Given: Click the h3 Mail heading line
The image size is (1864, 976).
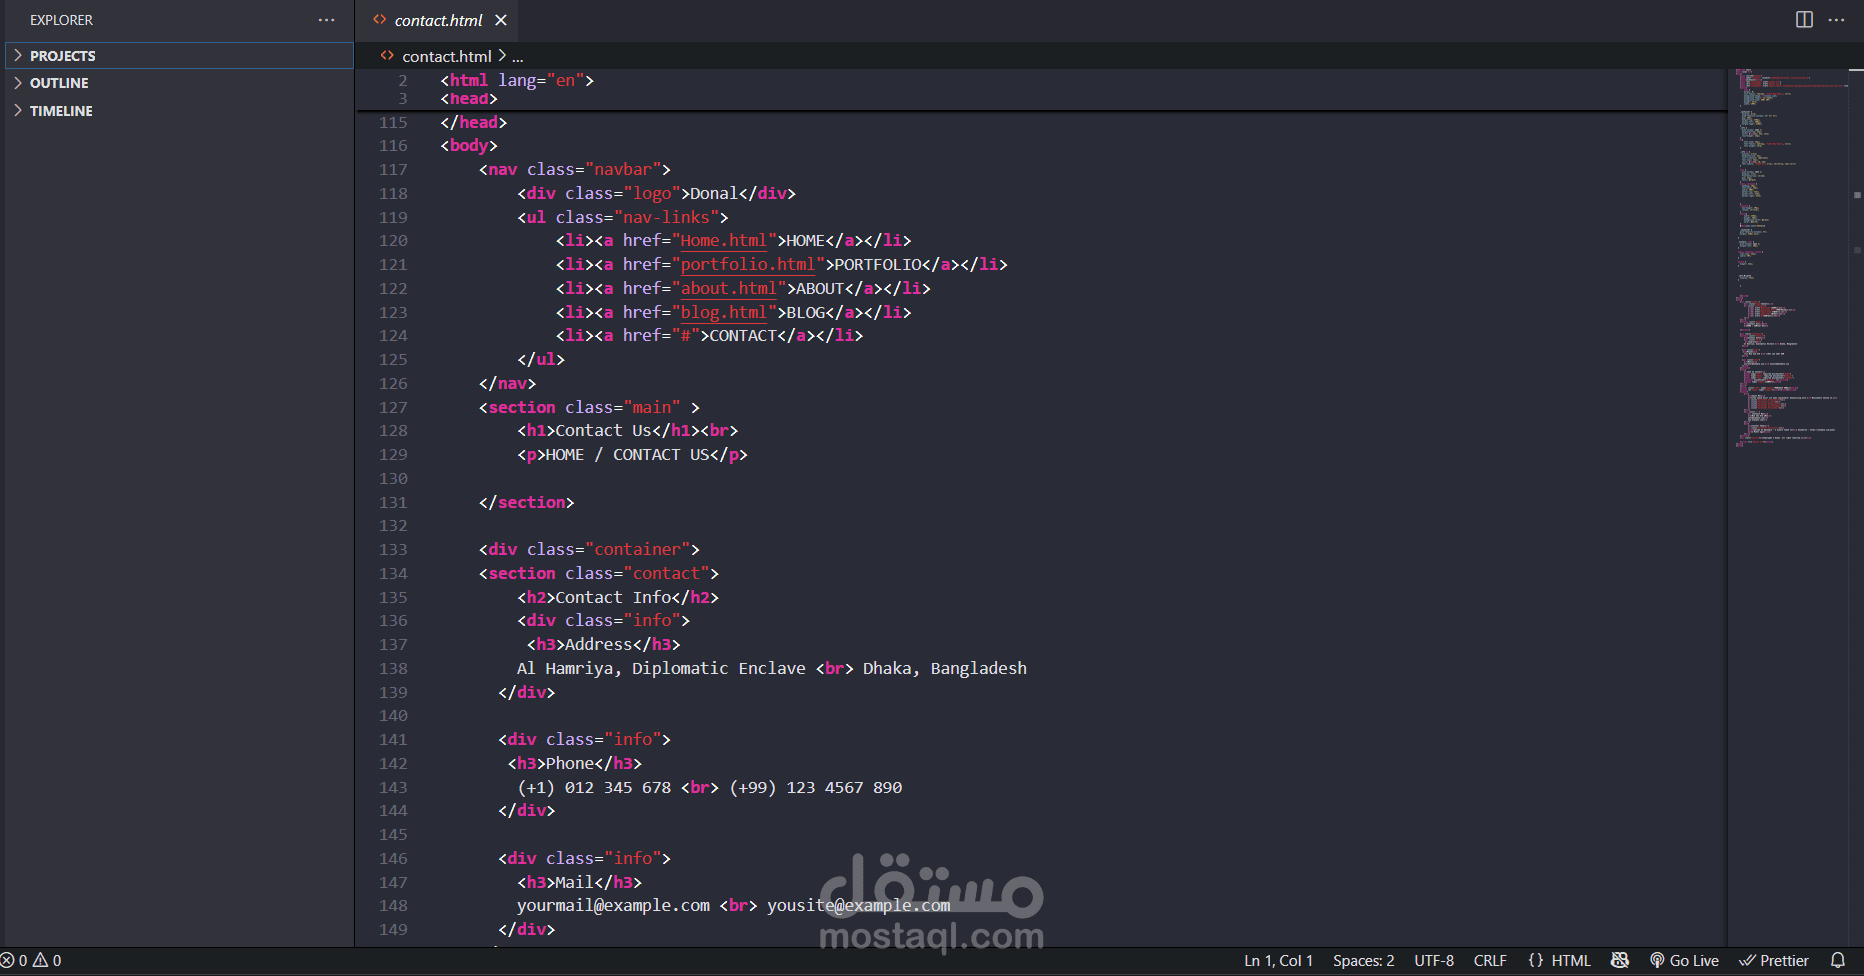Looking at the screenshot, I should click(580, 882).
